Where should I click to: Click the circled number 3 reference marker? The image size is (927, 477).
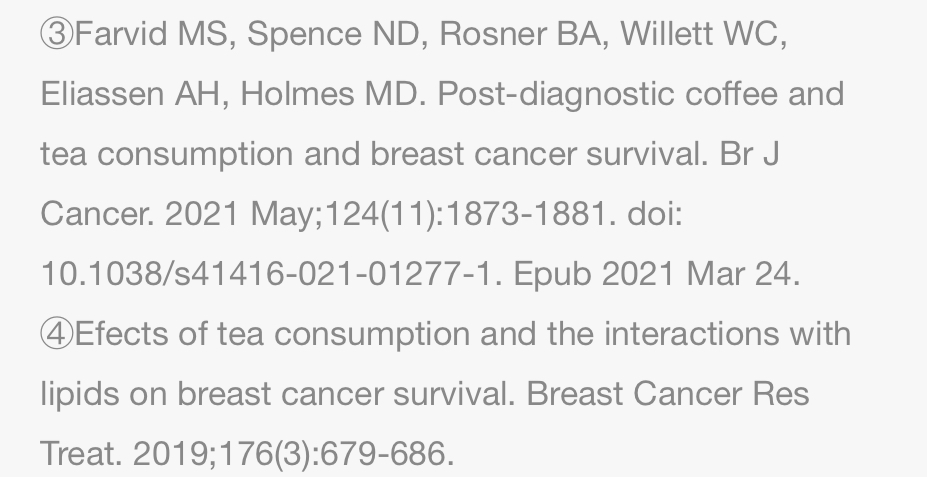[57, 34]
